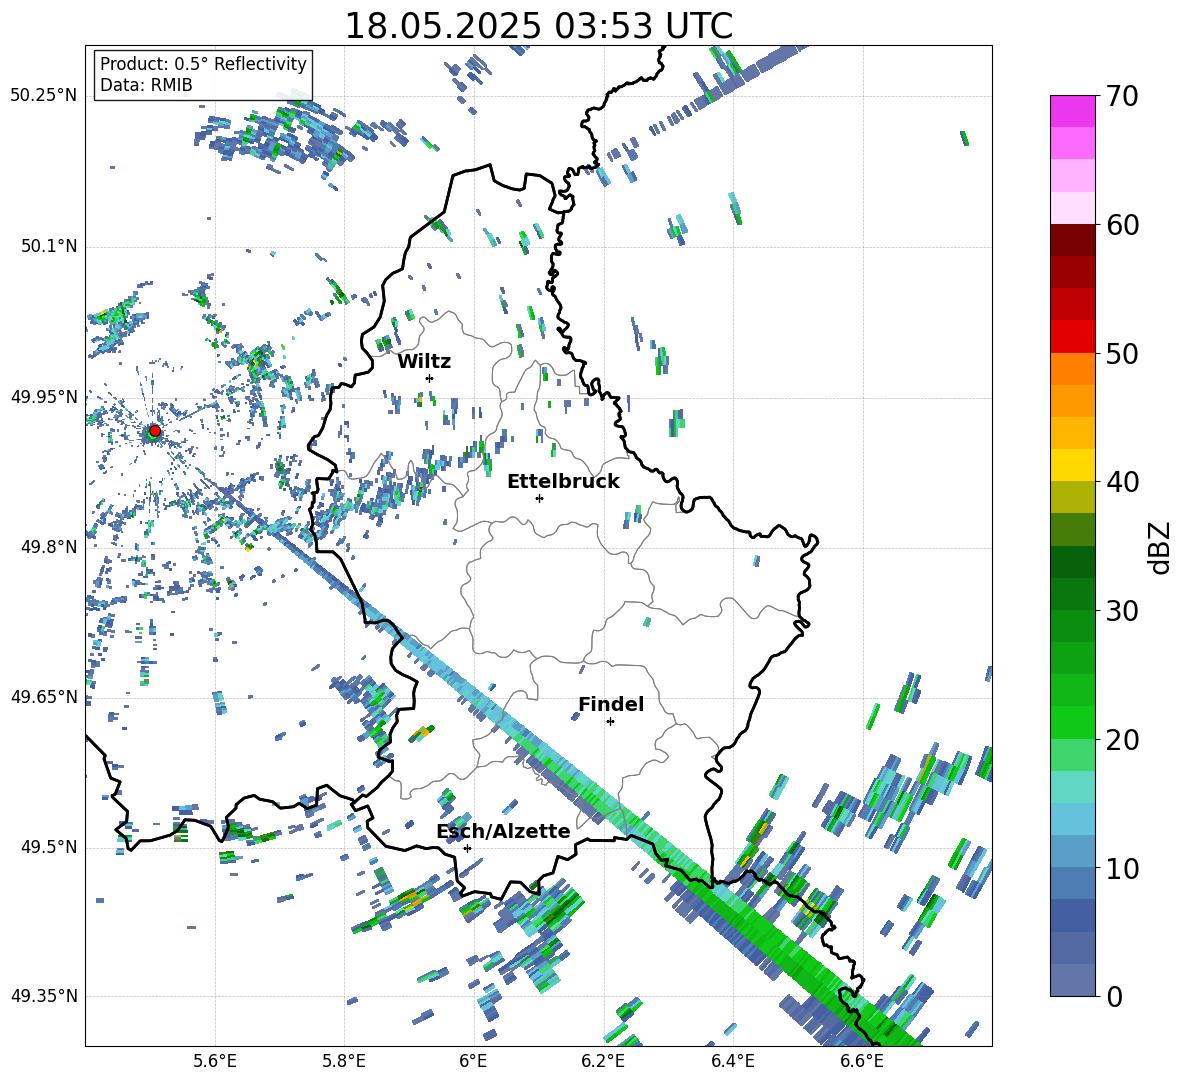The width and height of the screenshot is (1184, 1081).
Task: Click the Esch/Alzette station cross marker
Action: pos(467,848)
